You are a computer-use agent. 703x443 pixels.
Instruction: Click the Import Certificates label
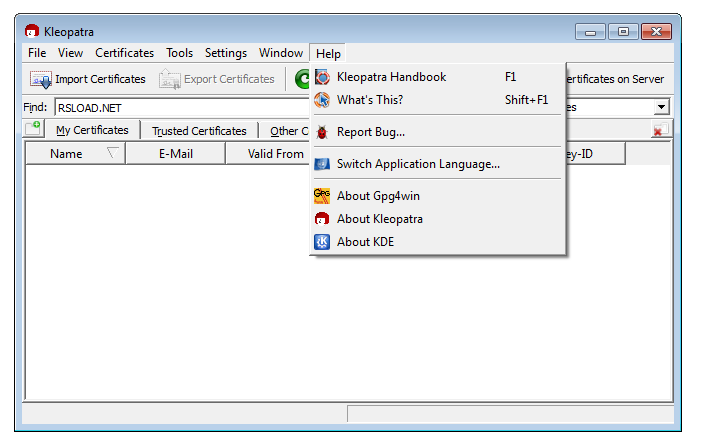tap(100, 79)
